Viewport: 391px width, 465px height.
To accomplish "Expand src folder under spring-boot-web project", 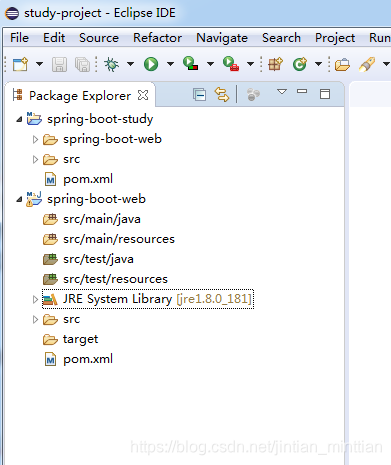I will coord(35,319).
